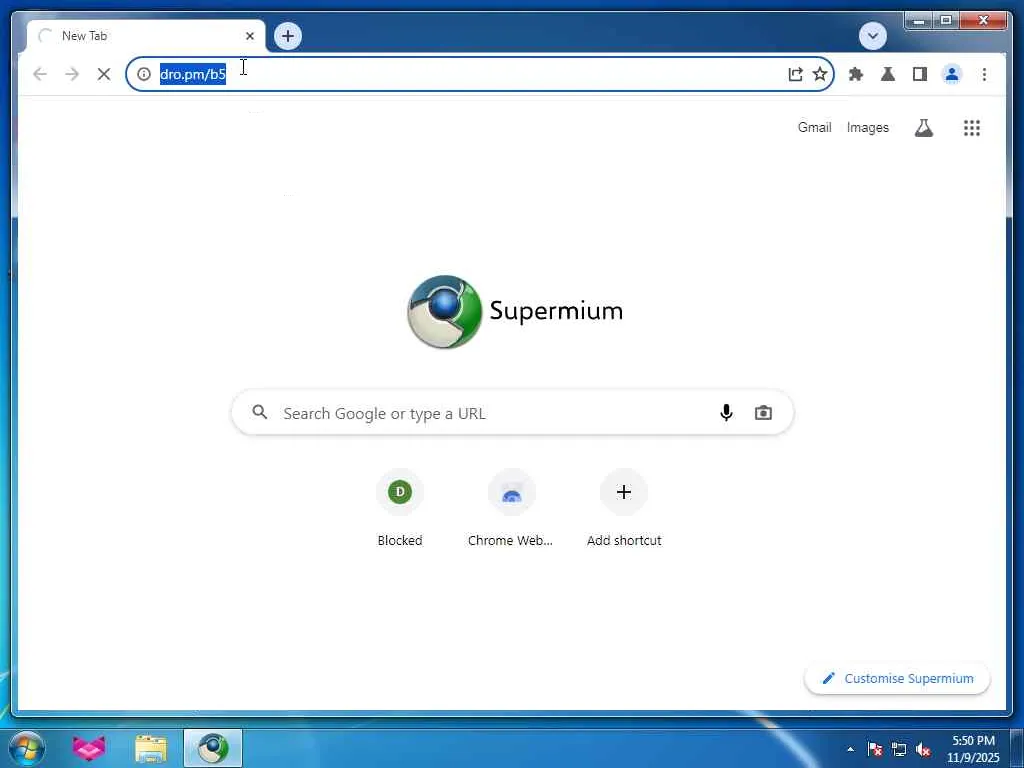
Task: Share this page icon in address bar
Action: [795, 74]
